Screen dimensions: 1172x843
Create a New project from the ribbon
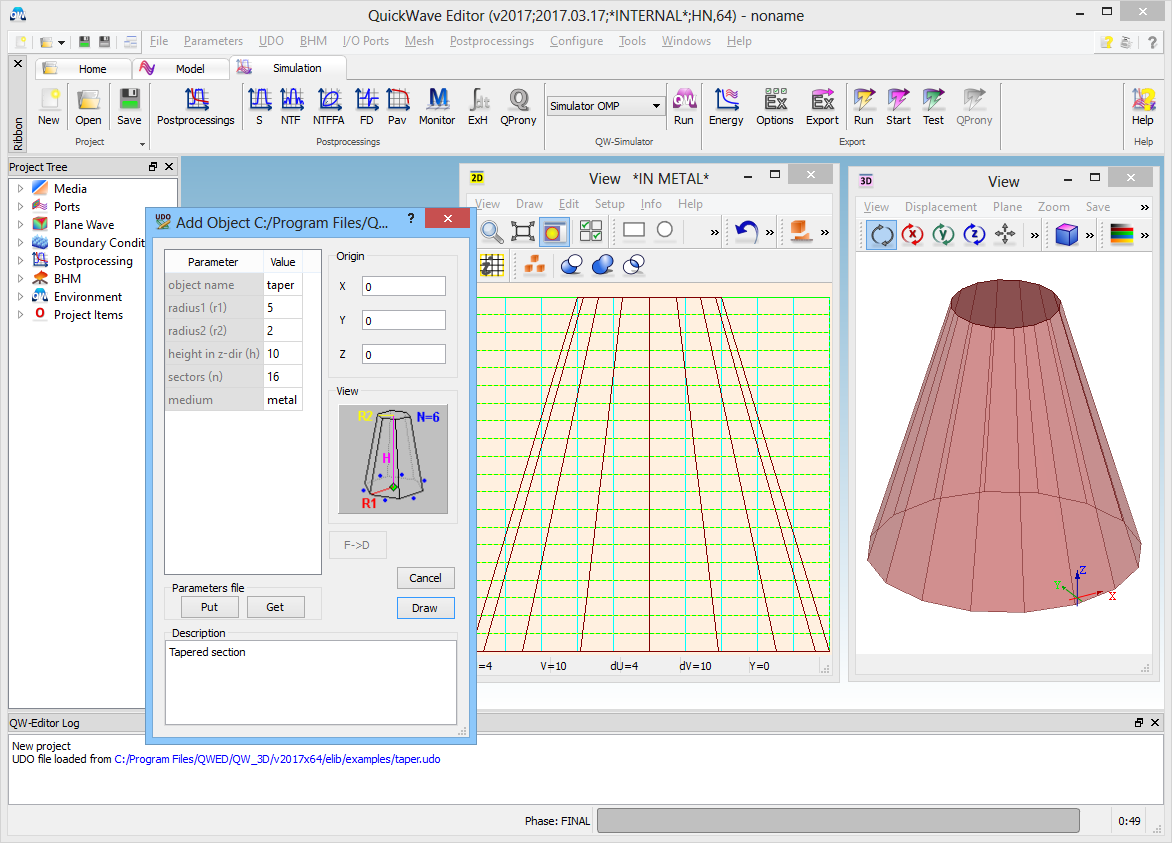49,106
